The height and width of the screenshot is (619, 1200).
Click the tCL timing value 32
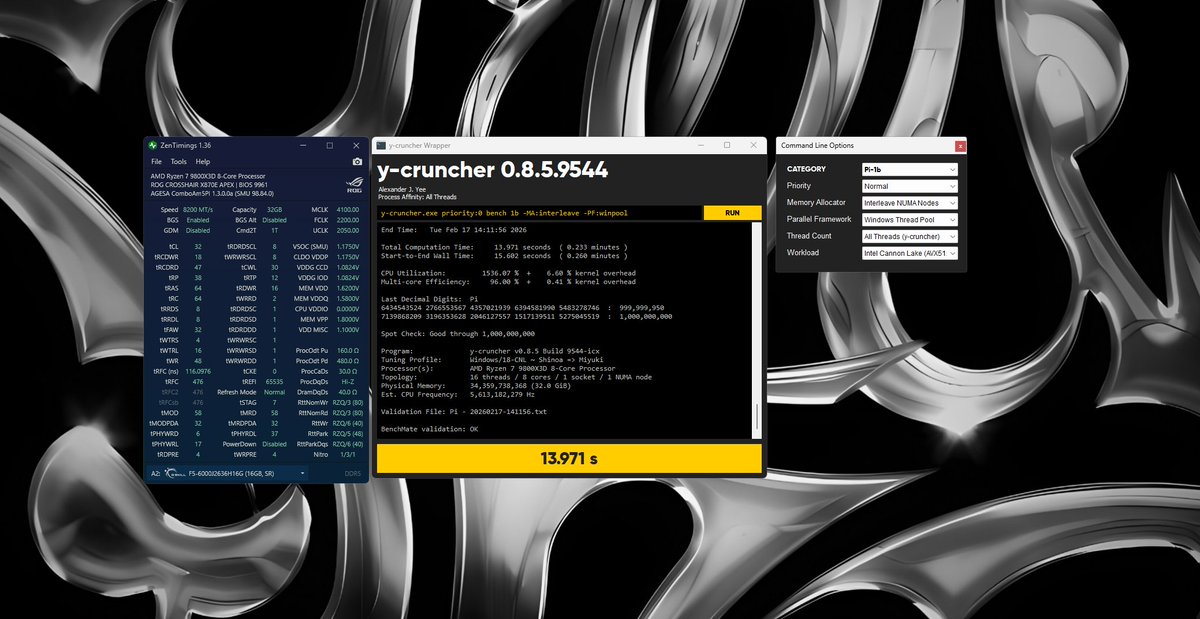point(198,245)
